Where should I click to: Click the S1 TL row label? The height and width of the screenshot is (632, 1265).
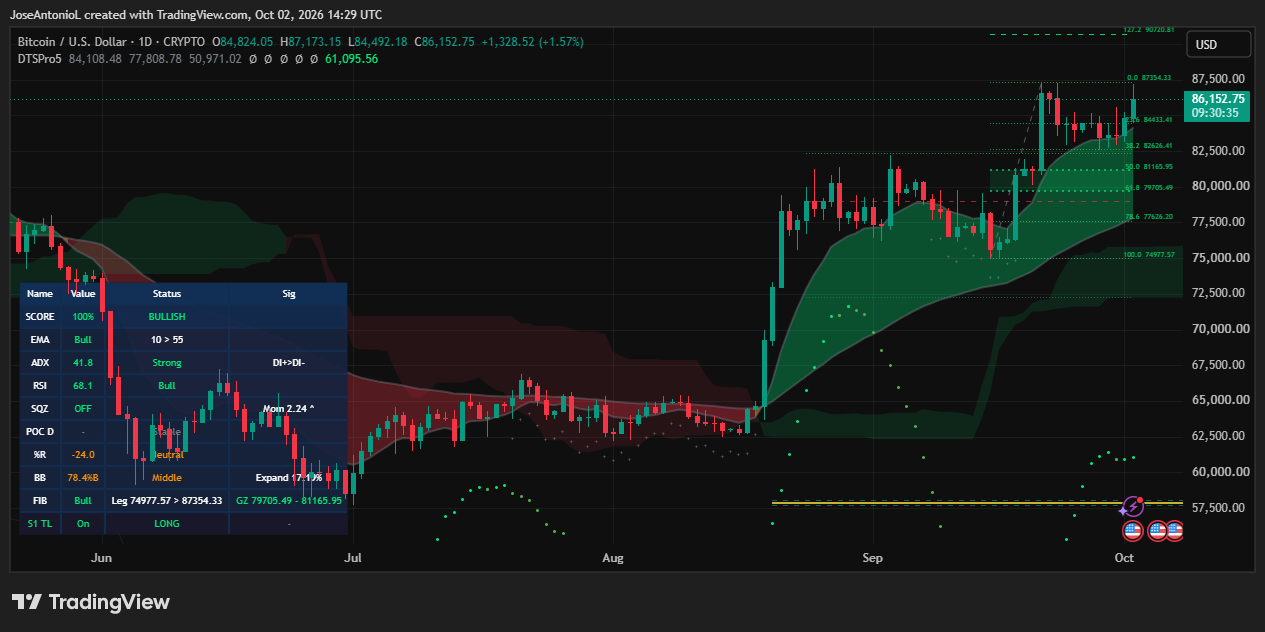[x=40, y=523]
